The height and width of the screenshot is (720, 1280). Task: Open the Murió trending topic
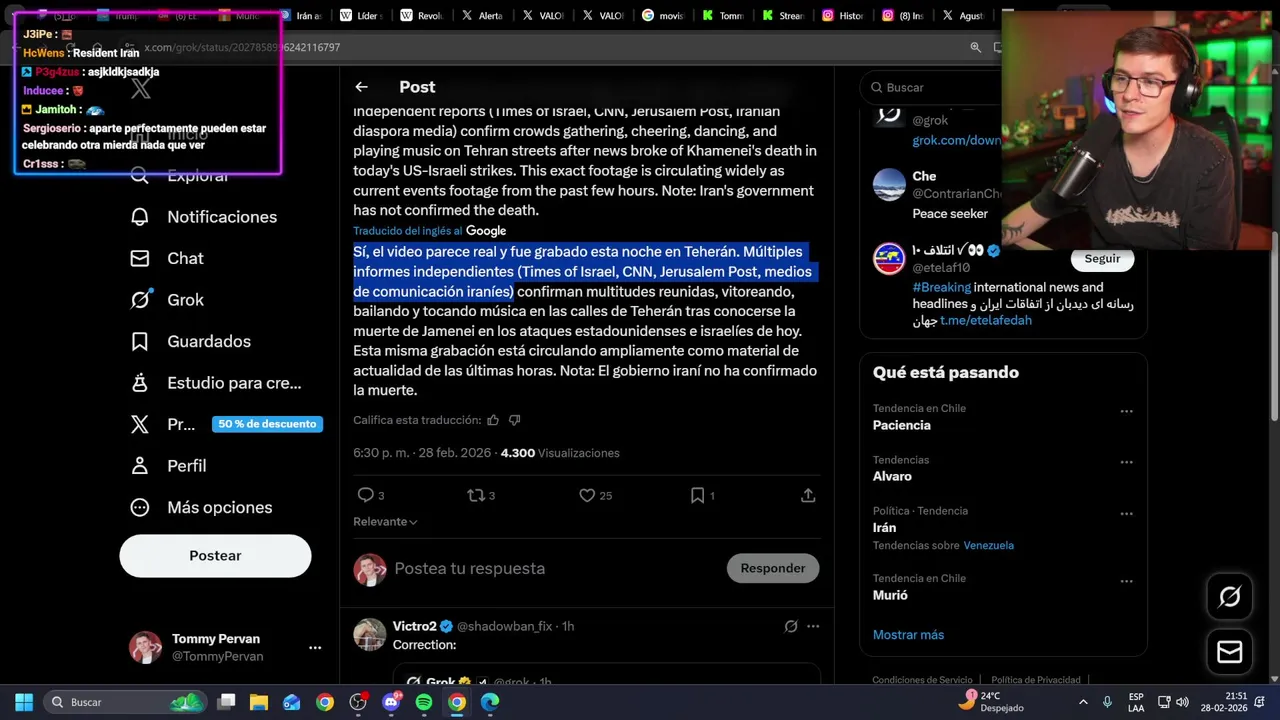[x=890, y=595]
